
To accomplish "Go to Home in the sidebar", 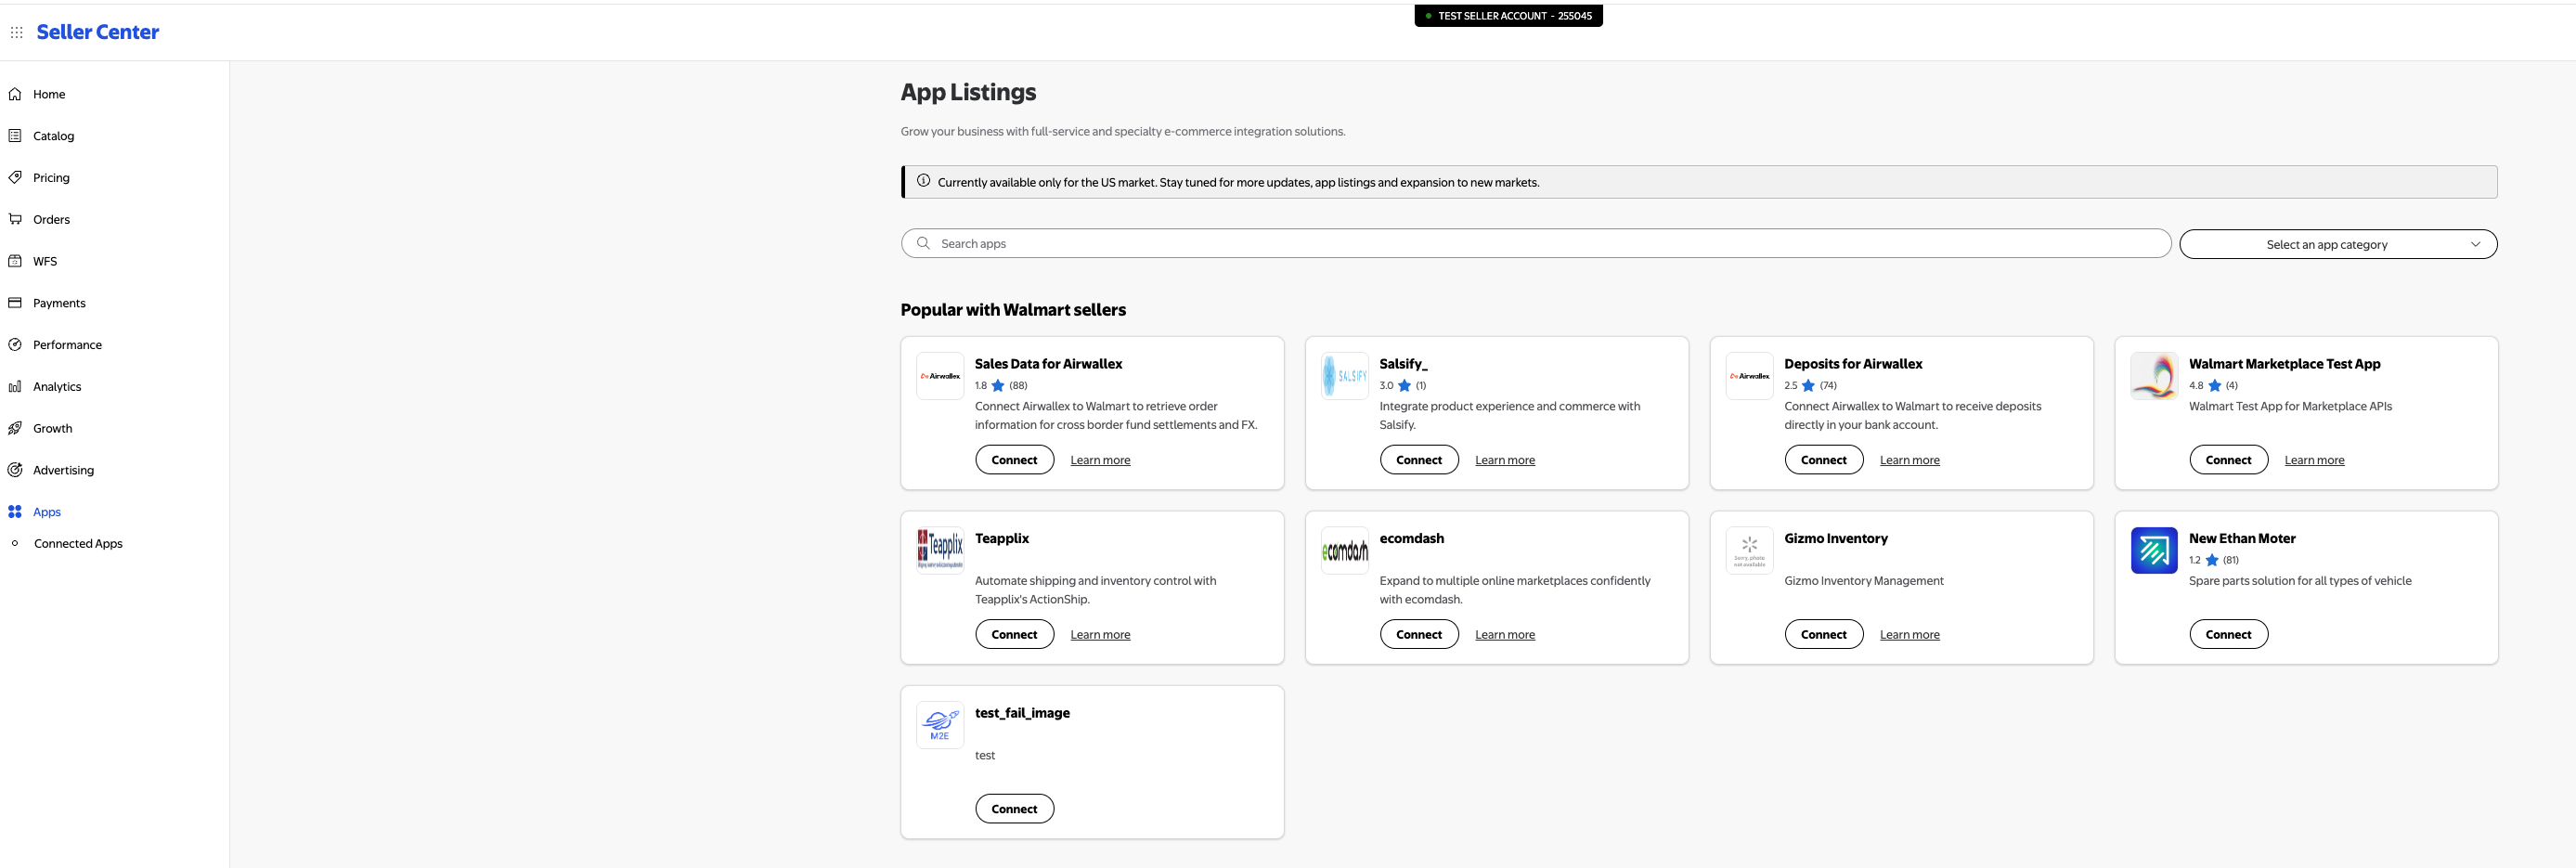I will pos(49,94).
